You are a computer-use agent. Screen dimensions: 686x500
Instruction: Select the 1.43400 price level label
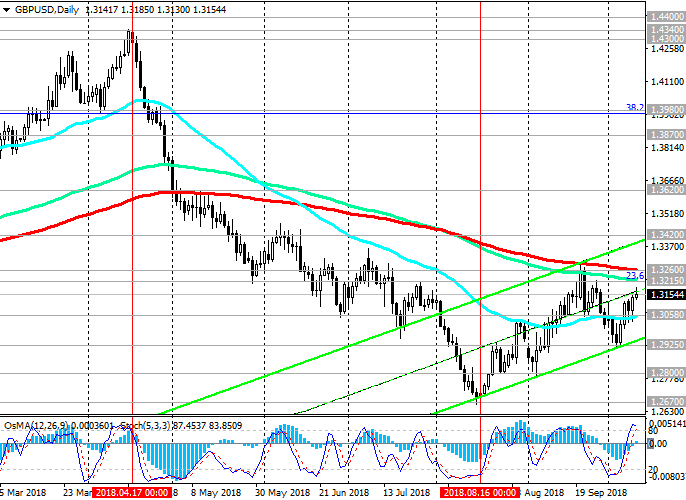667,29
